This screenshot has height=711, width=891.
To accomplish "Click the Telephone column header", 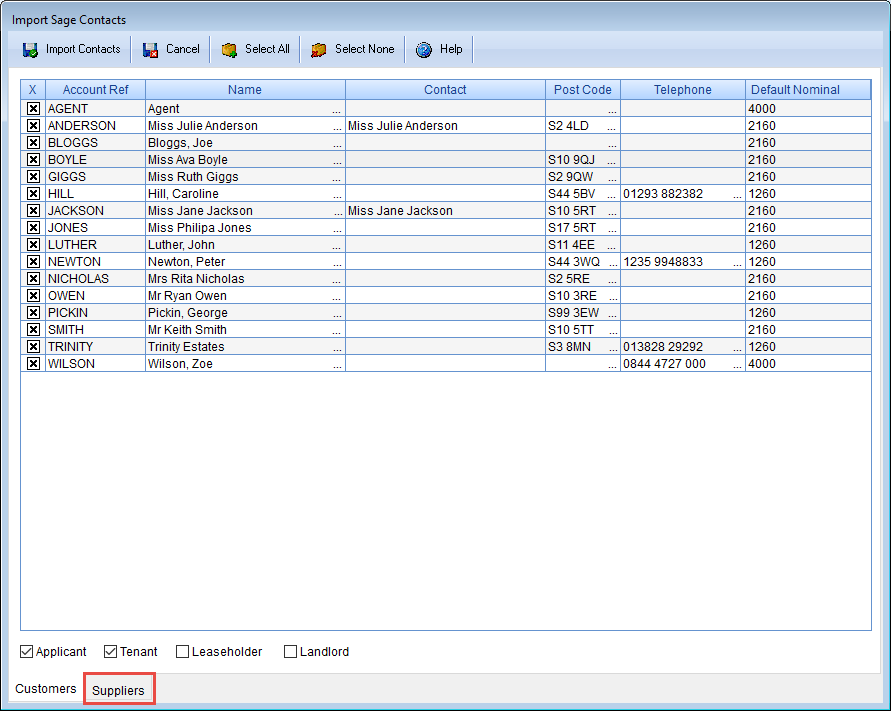I will 682,90.
